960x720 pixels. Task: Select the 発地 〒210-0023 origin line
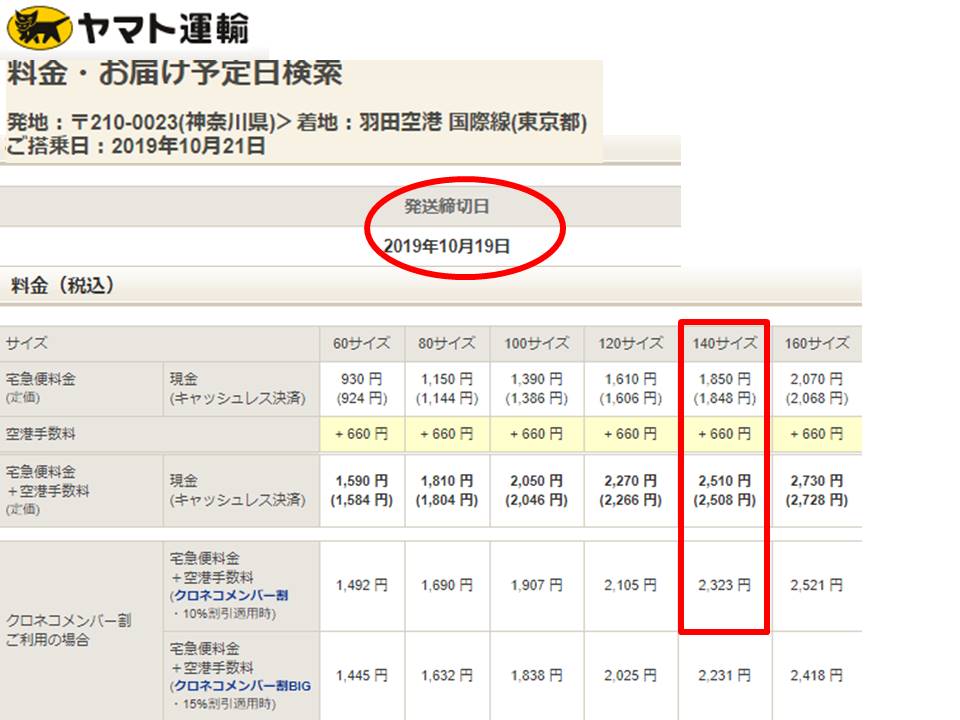297,122
